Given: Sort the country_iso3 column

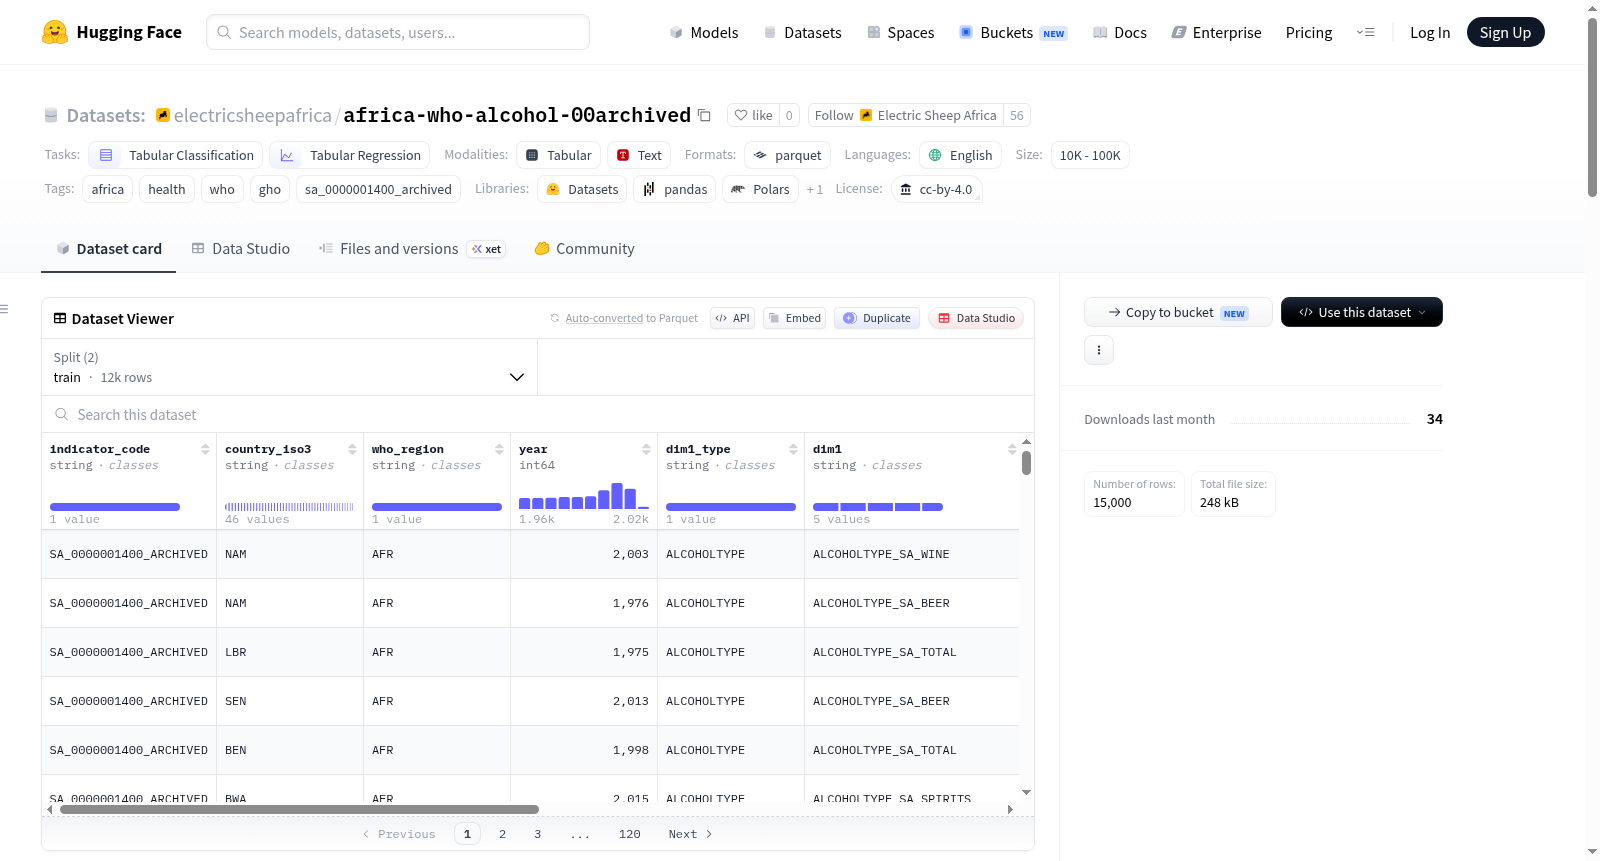Looking at the screenshot, I should (352, 449).
